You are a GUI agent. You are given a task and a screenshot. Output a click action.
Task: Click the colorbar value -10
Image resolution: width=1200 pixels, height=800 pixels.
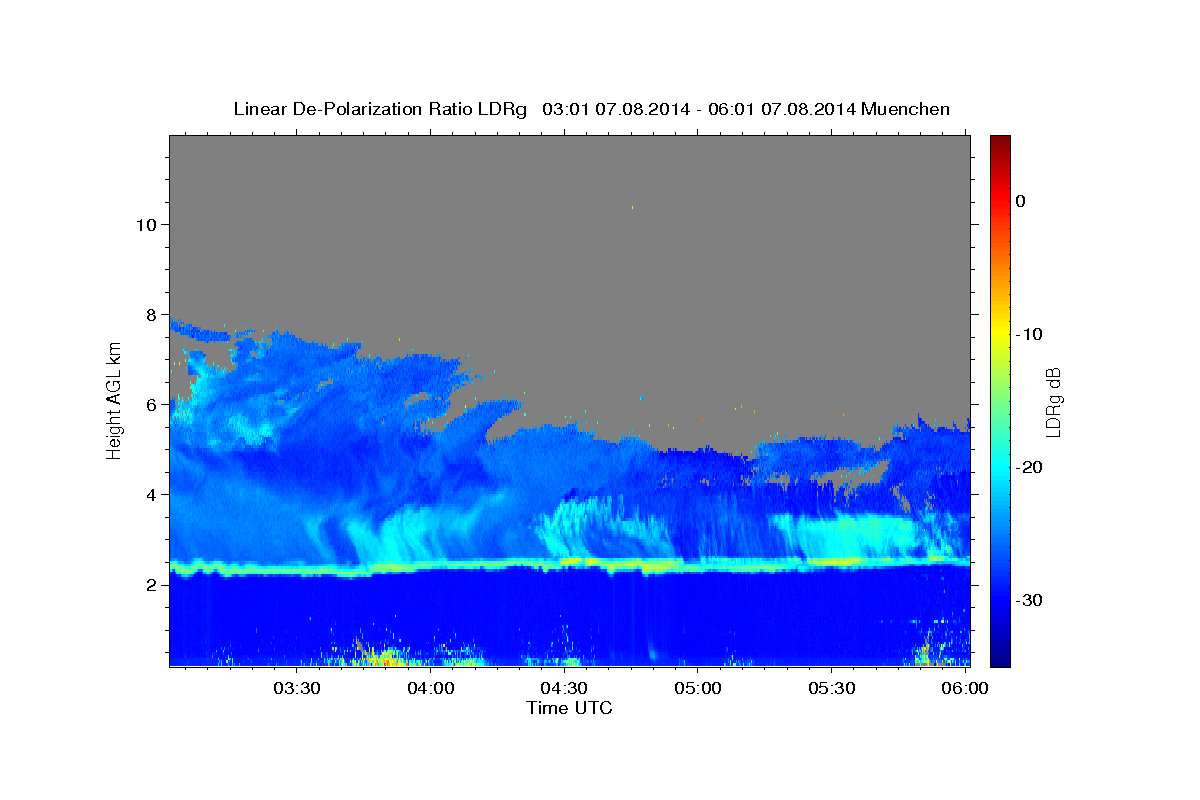coord(1030,334)
